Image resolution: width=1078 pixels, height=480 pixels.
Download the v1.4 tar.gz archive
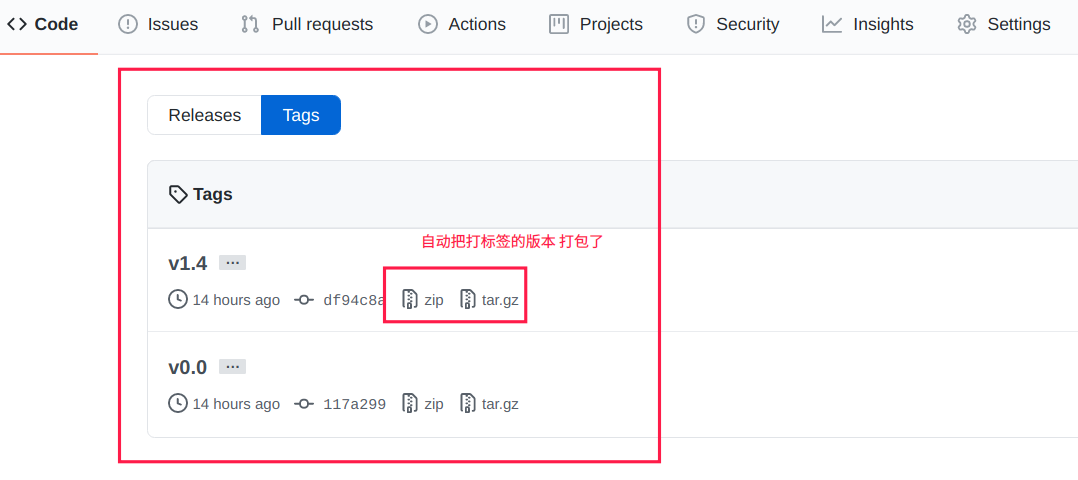(x=489, y=300)
